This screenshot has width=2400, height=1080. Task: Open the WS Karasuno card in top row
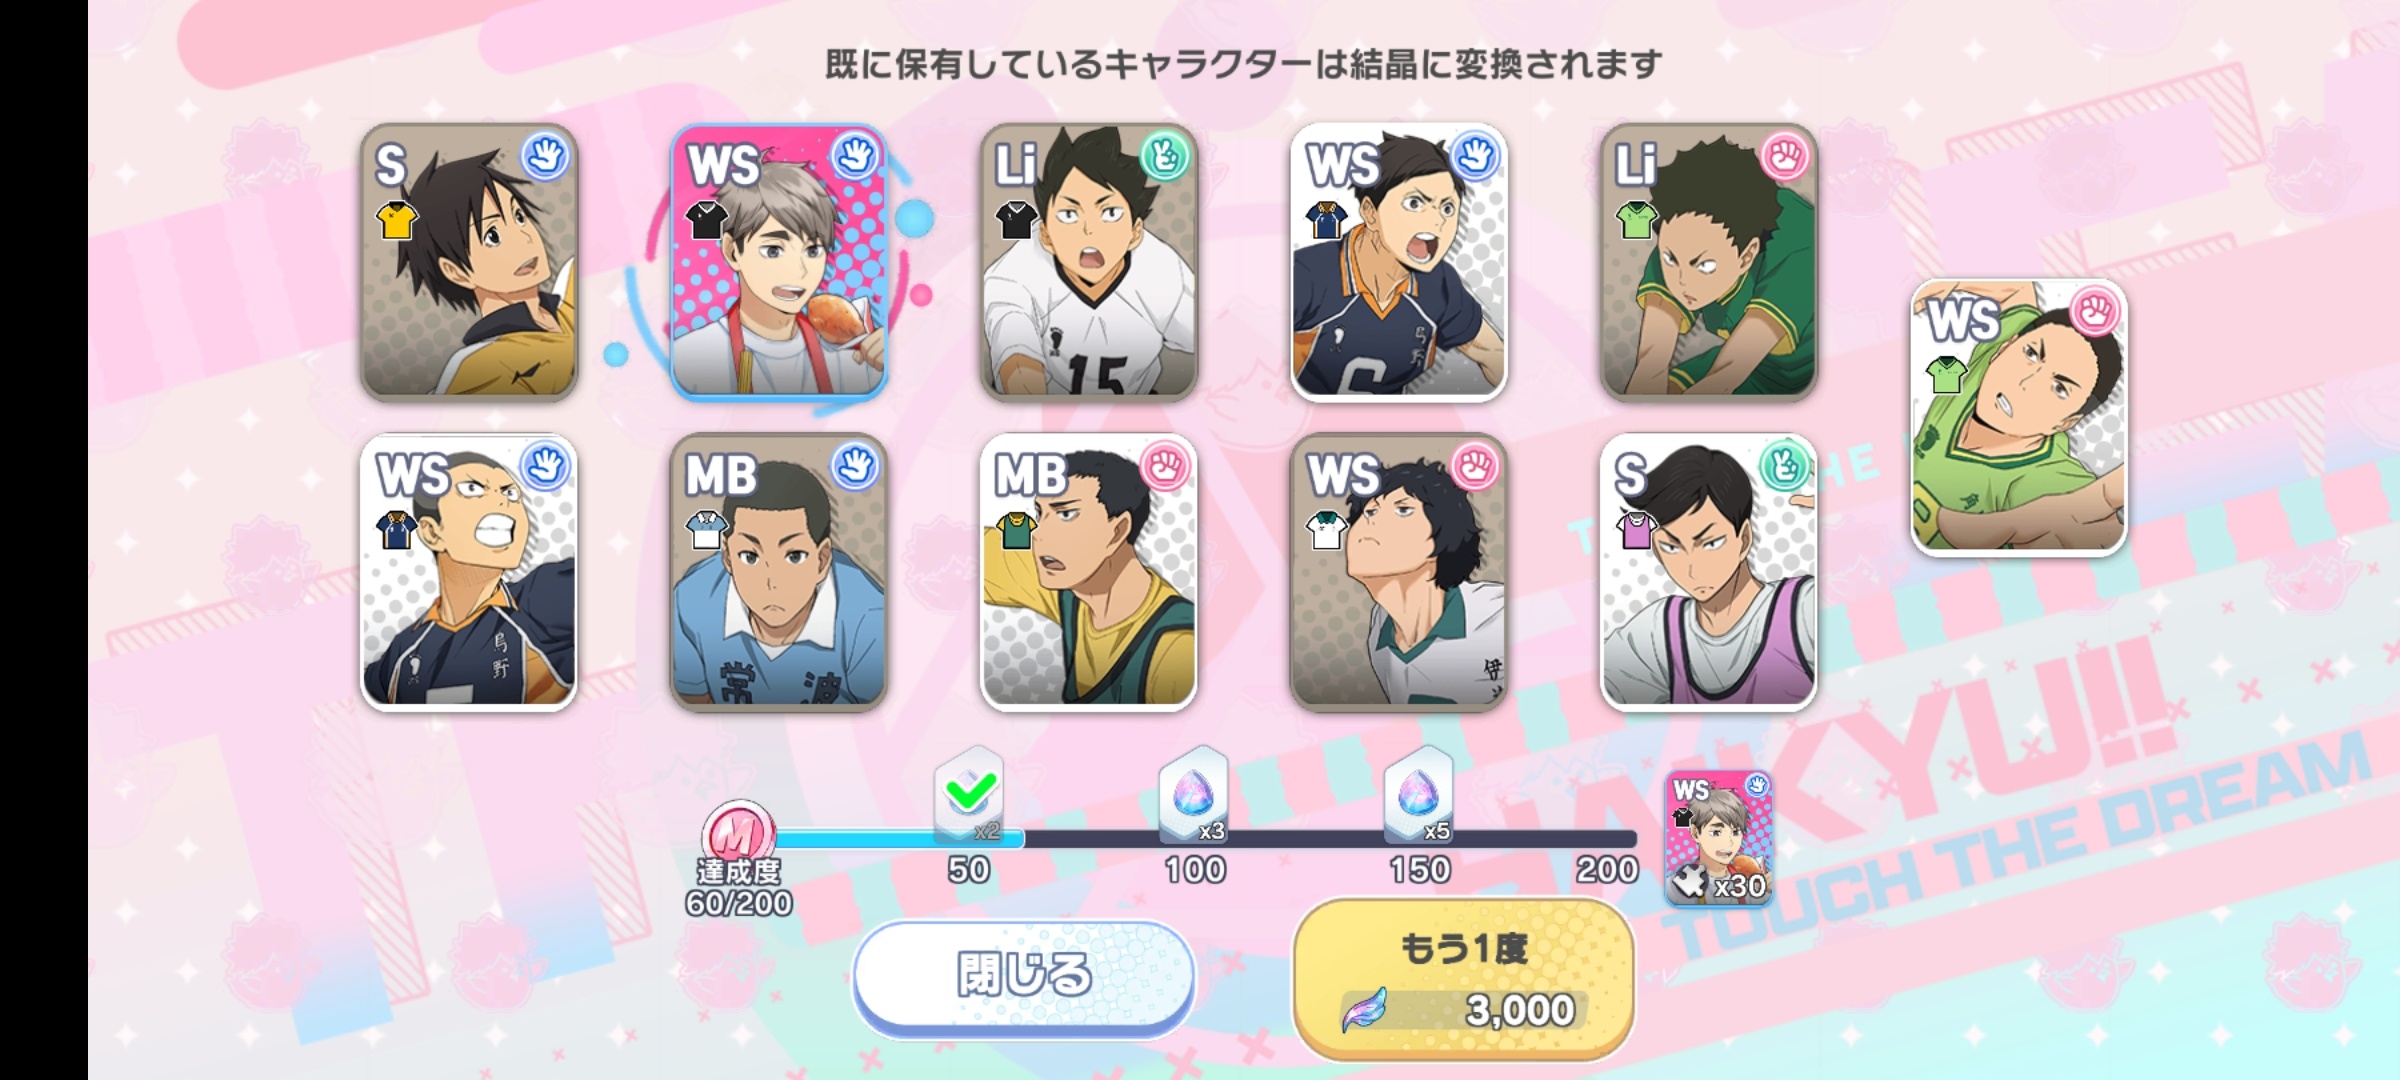point(1399,262)
